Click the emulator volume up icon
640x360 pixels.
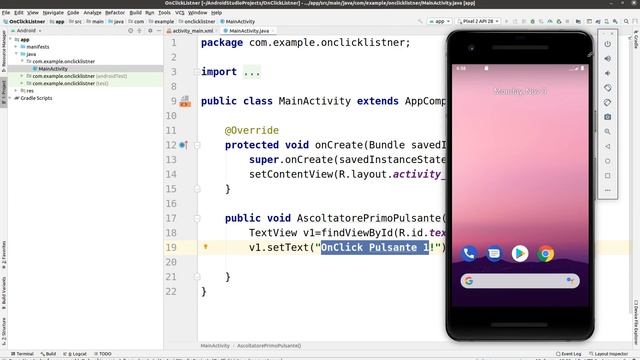[607, 59]
